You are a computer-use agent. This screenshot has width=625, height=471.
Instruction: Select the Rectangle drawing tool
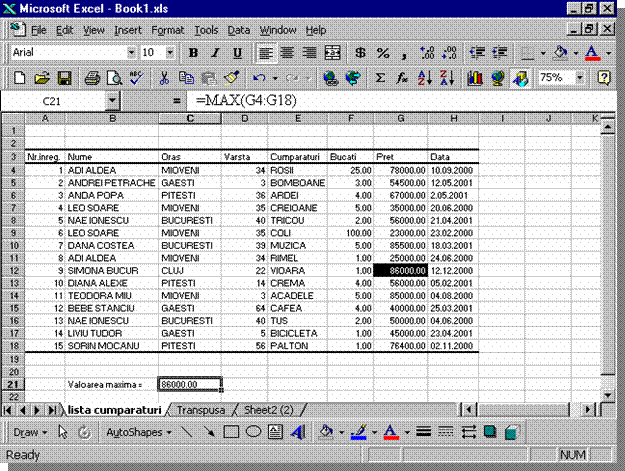(231, 433)
